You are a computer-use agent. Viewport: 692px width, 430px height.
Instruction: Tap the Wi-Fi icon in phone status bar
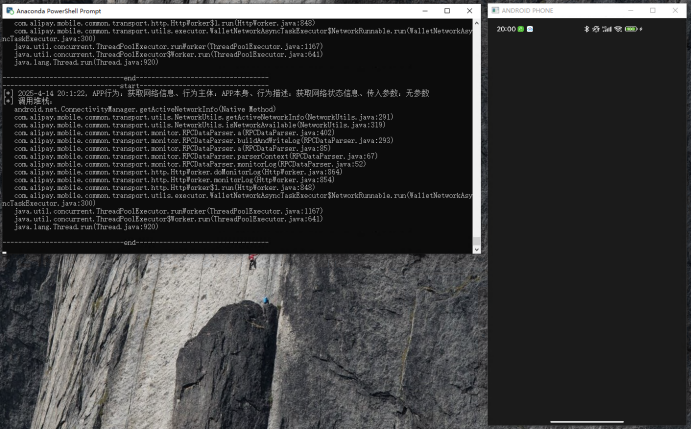click(618, 29)
